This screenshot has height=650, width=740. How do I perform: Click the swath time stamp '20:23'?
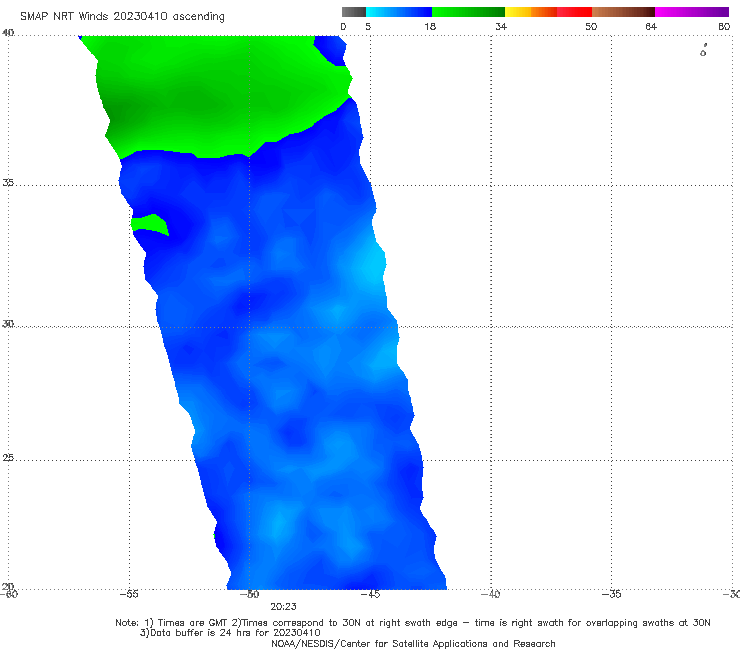(283, 607)
